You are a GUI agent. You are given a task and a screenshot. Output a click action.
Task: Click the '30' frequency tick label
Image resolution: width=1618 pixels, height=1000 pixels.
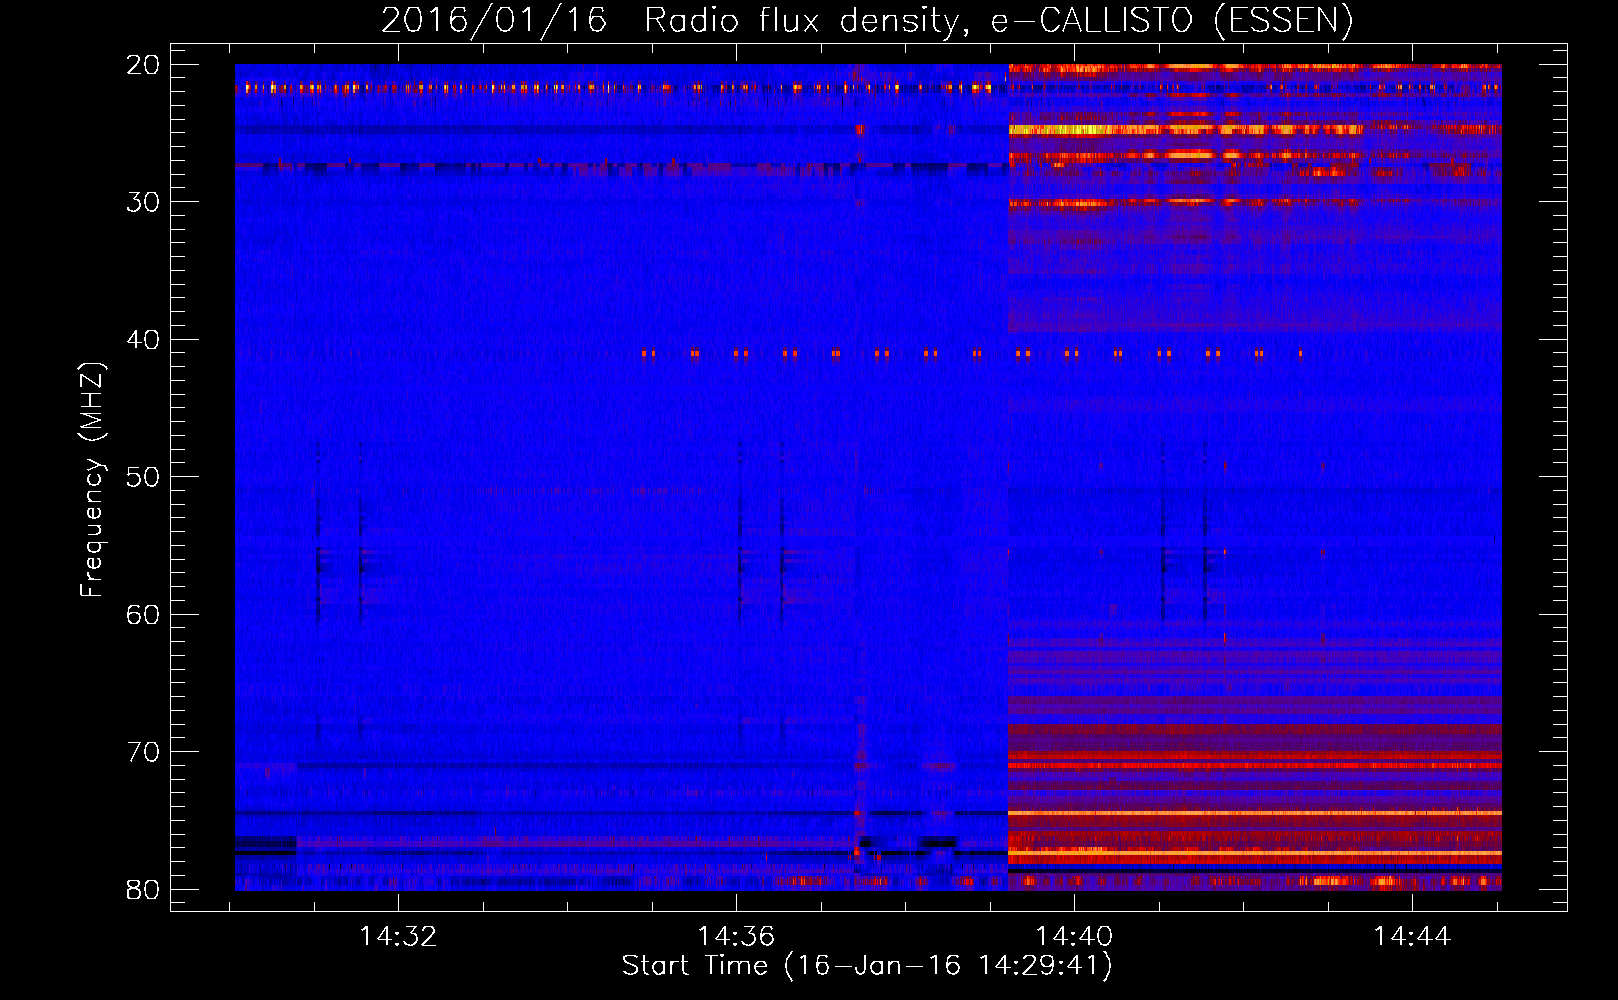click(x=144, y=202)
